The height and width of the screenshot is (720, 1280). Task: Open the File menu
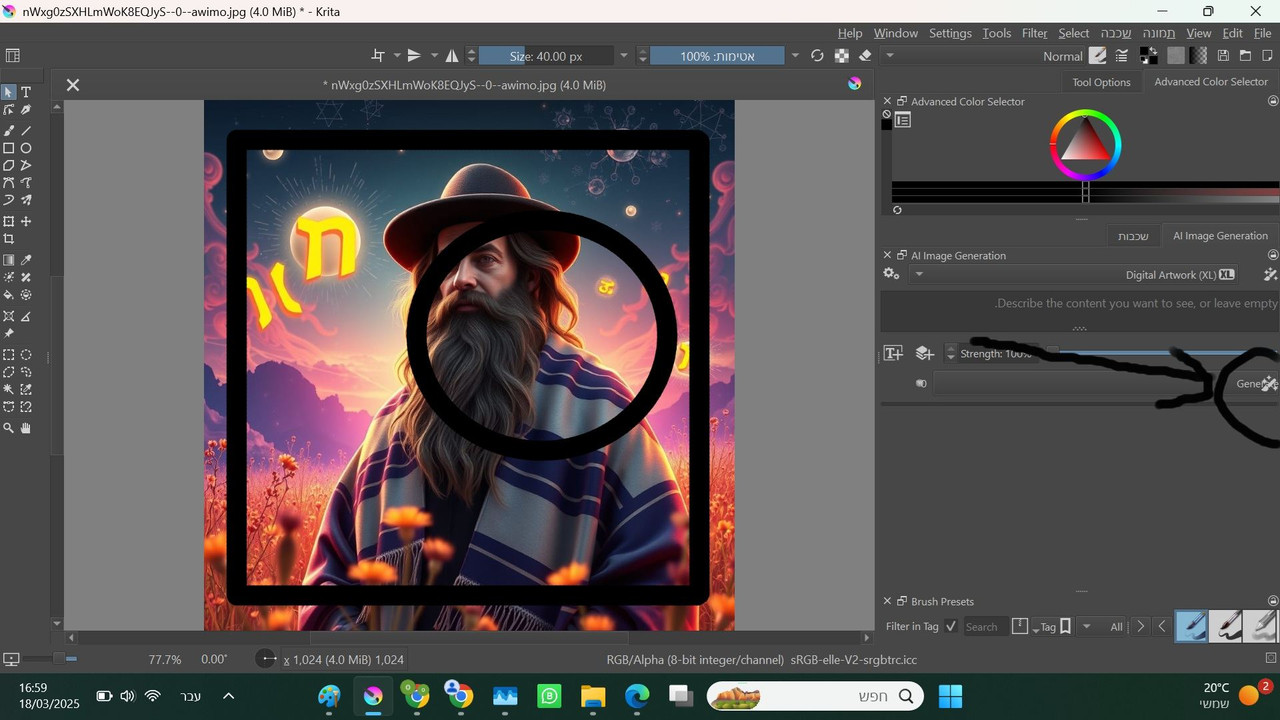pyautogui.click(x=1262, y=33)
